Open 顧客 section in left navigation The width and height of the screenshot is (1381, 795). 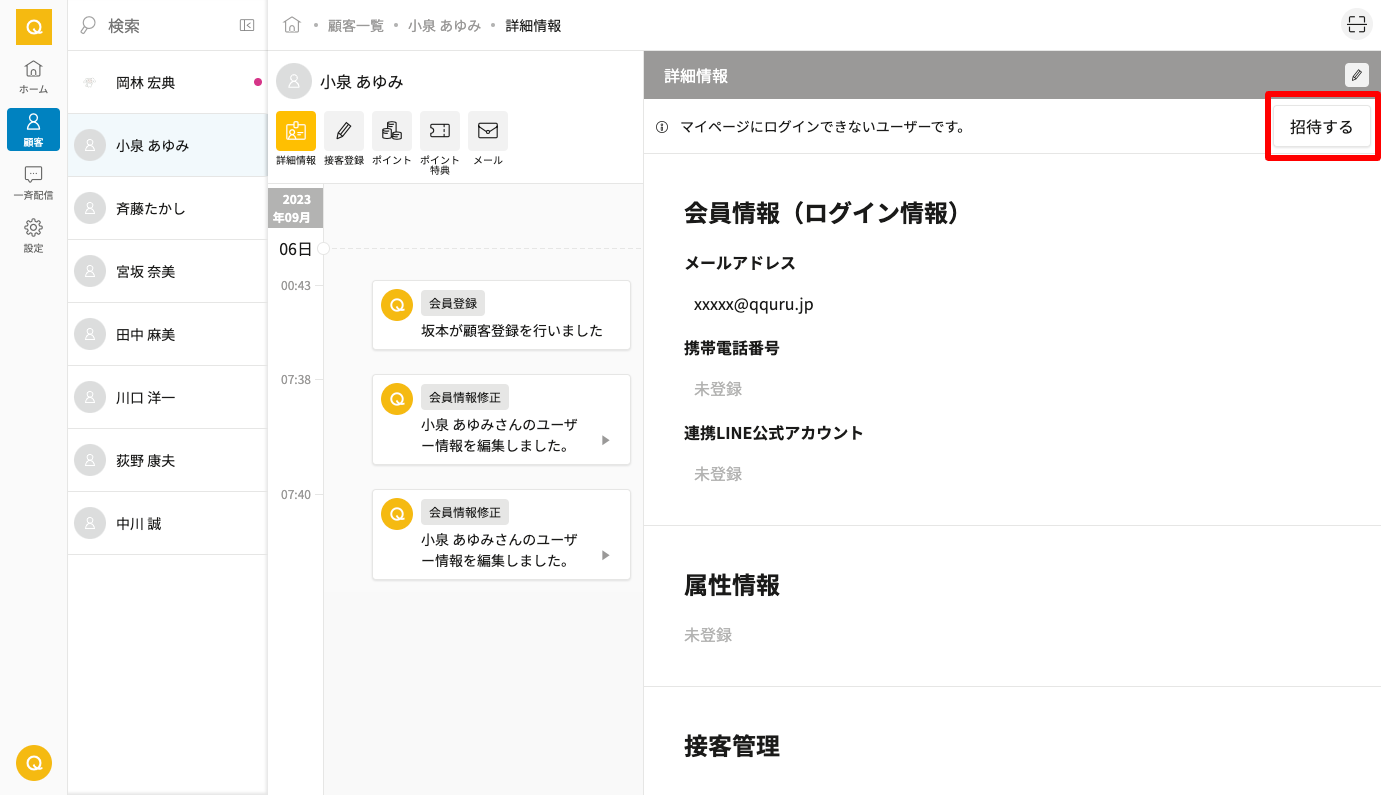pyautogui.click(x=33, y=129)
